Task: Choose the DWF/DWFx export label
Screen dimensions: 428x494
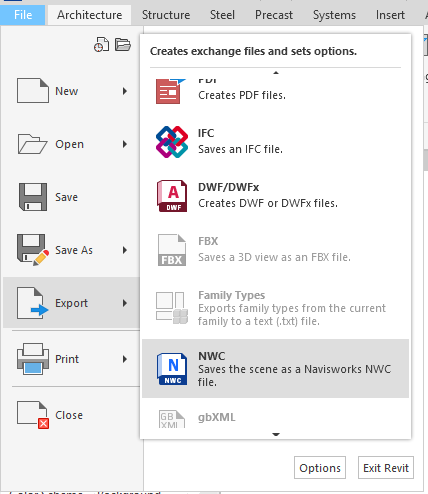Action: [228, 187]
